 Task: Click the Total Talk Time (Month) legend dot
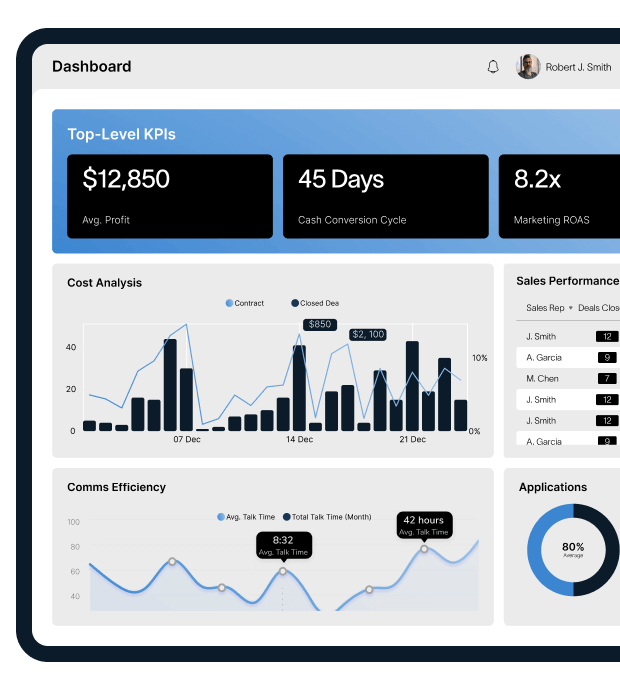point(287,517)
